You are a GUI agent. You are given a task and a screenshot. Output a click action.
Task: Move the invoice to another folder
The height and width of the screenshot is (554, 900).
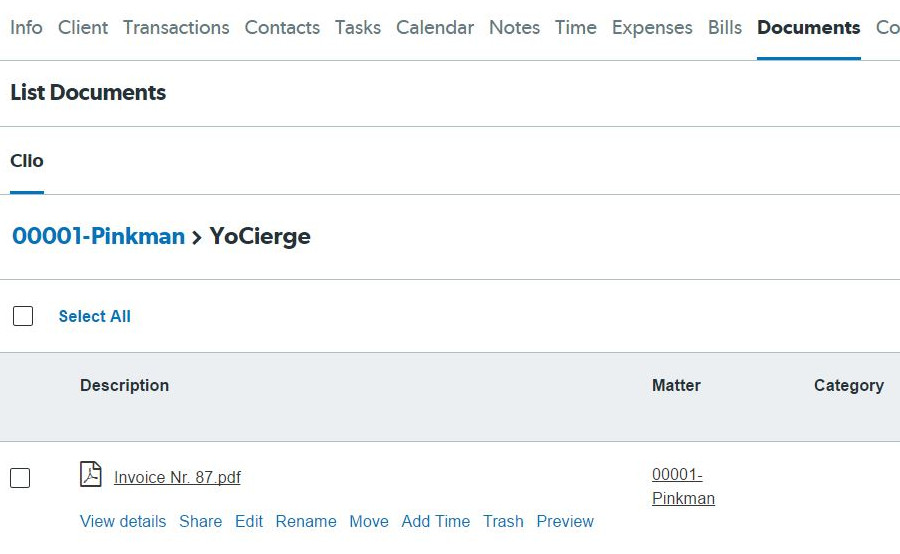click(x=369, y=521)
